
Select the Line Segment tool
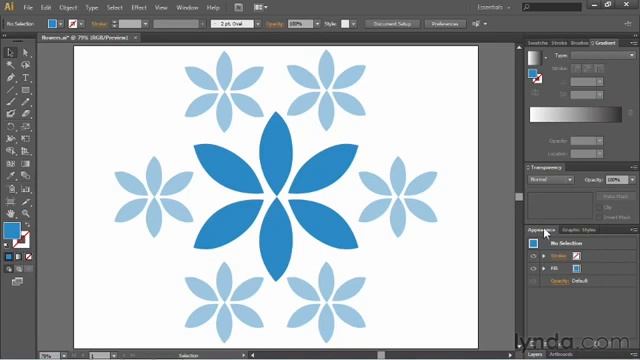click(11, 90)
